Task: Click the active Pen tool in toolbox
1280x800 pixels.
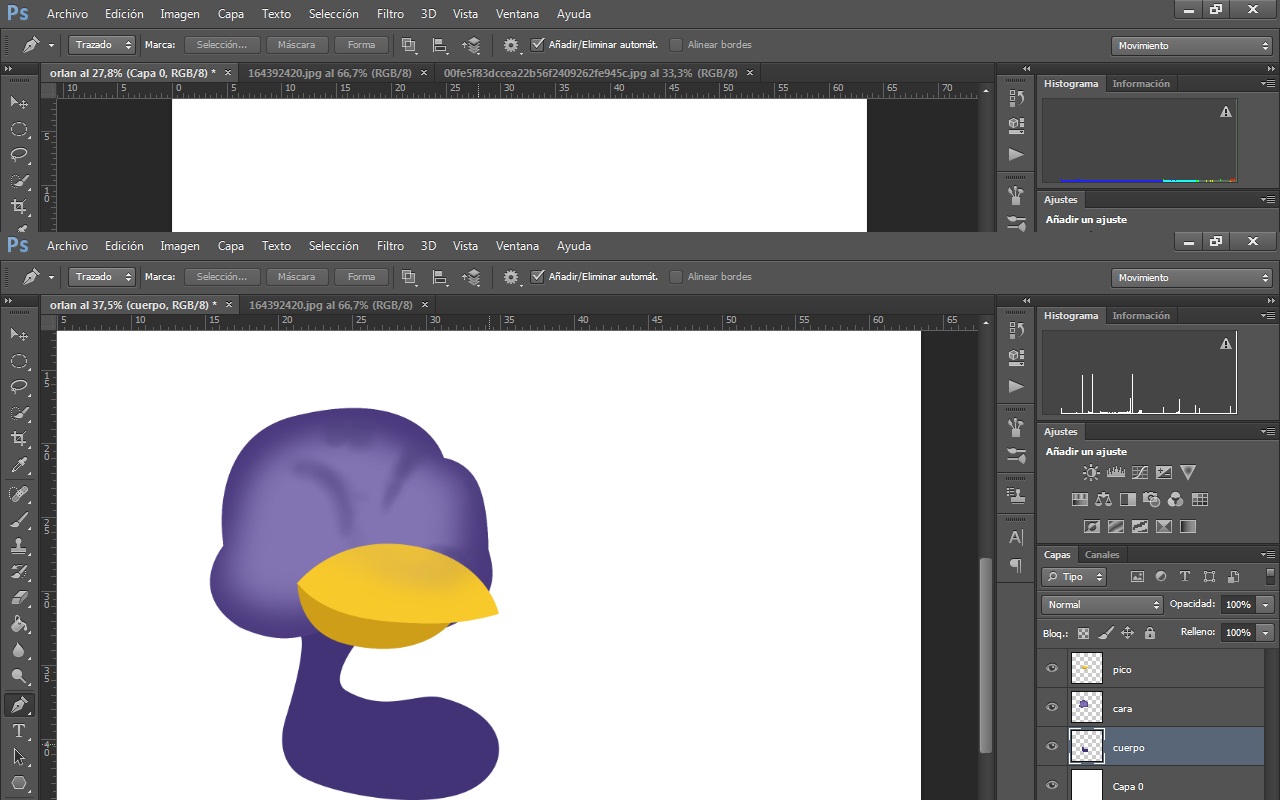Action: click(18, 705)
